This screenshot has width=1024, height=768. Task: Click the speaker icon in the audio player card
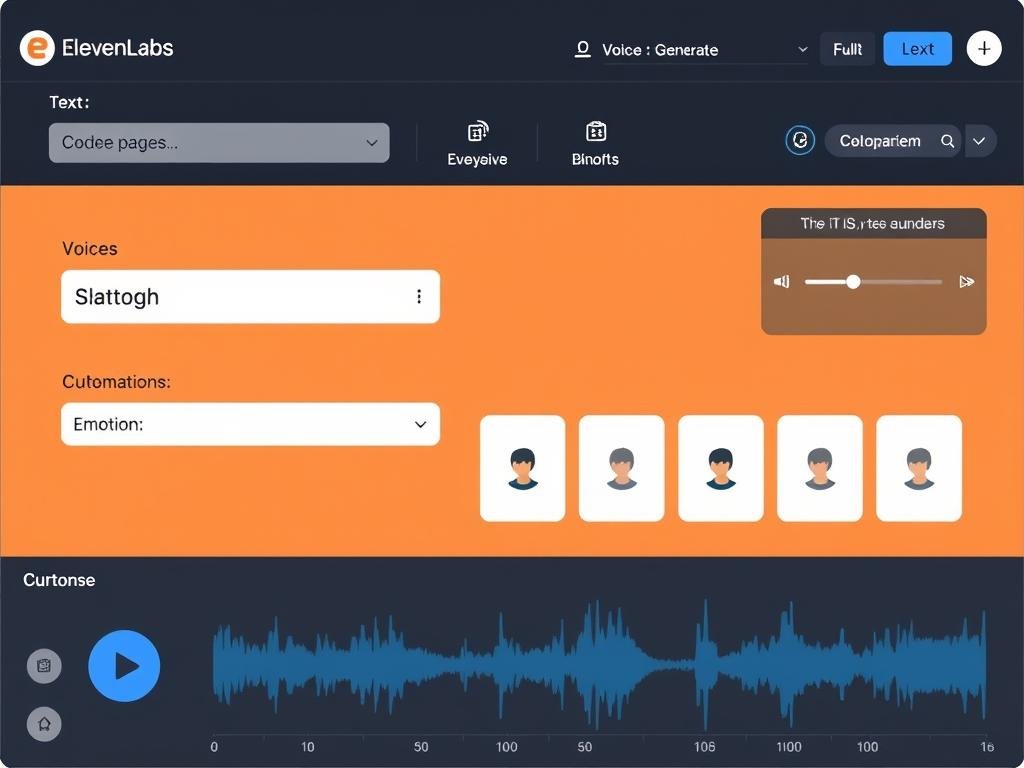(781, 282)
